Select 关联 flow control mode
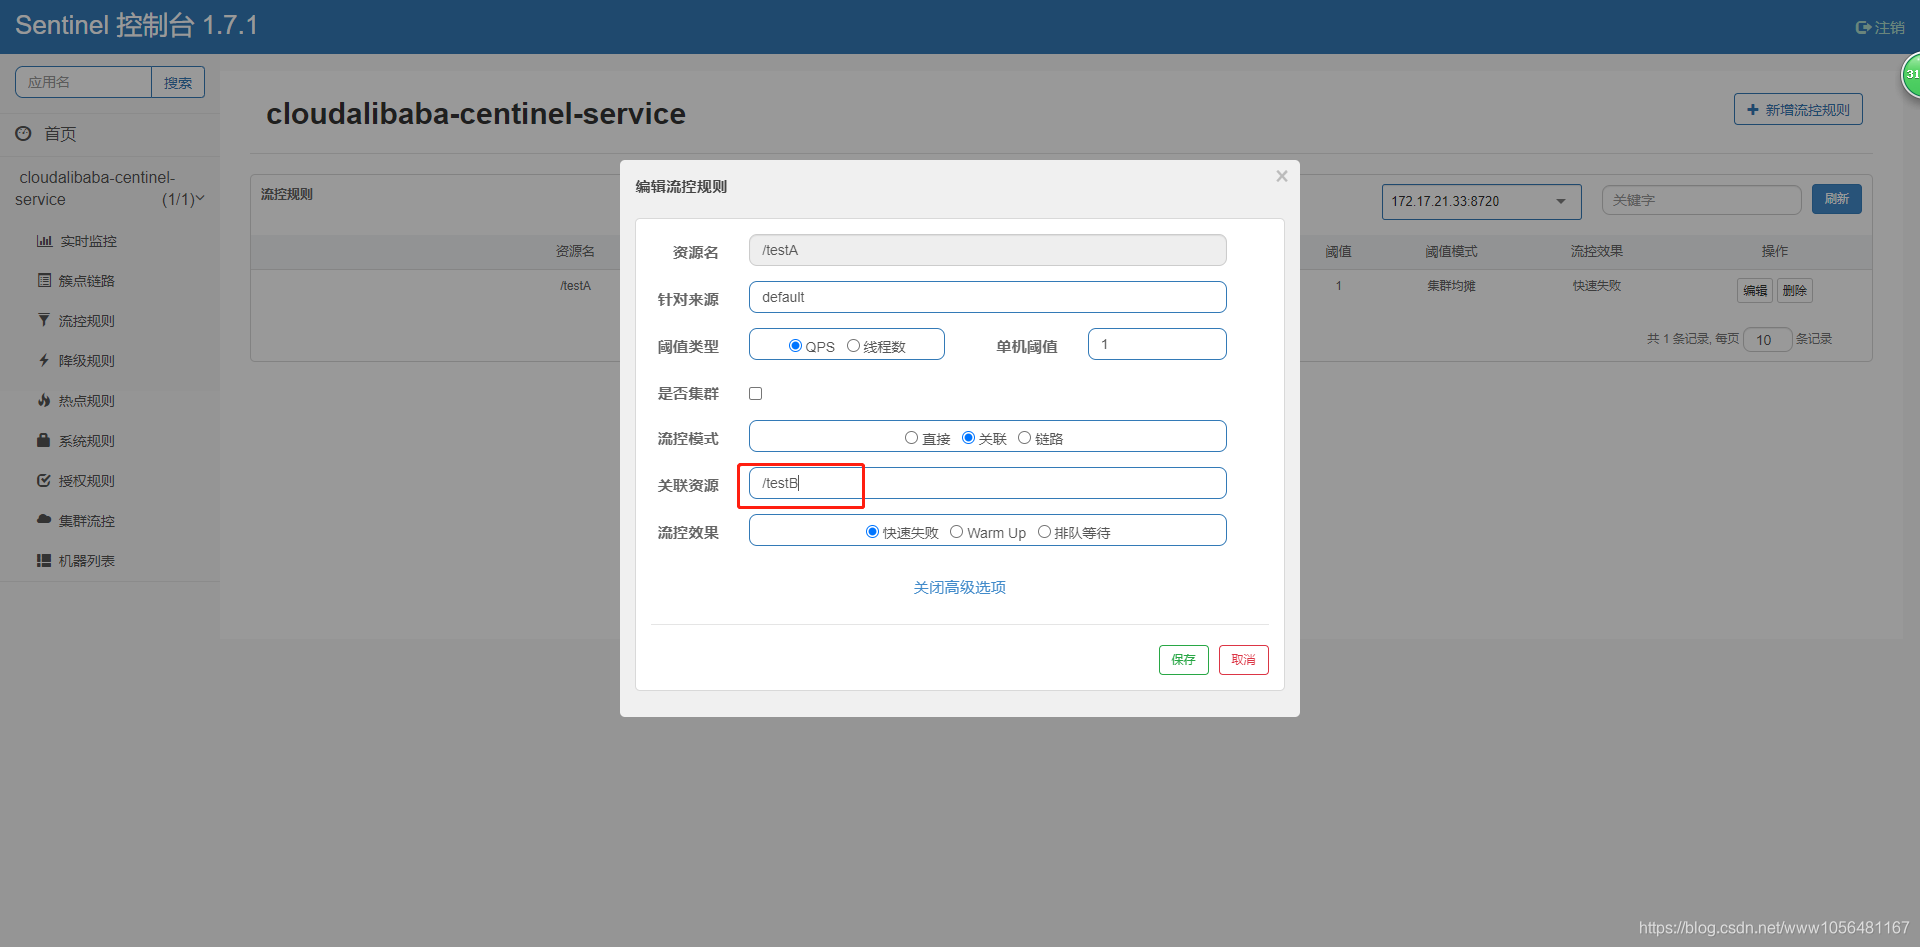Screen dimensions: 1920x947 point(968,438)
